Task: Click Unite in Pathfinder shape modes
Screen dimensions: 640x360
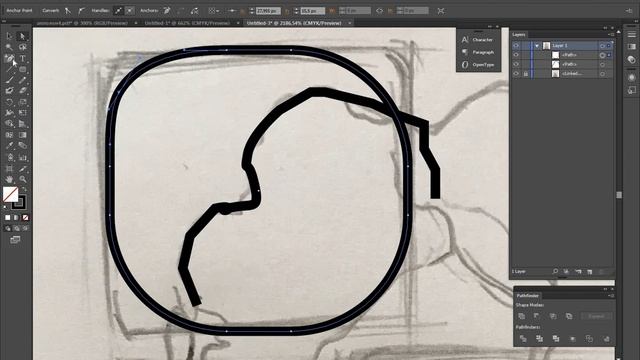Action: pyautogui.click(x=522, y=316)
